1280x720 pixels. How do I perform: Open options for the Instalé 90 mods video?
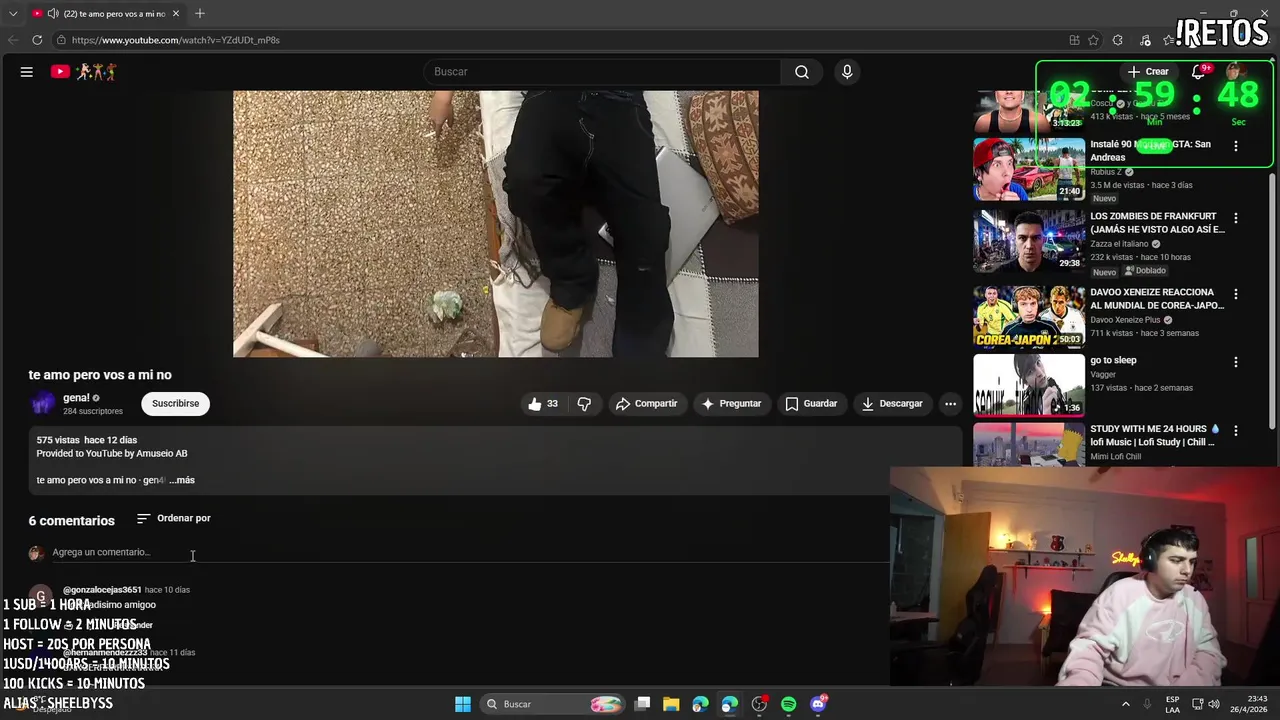[1236, 146]
